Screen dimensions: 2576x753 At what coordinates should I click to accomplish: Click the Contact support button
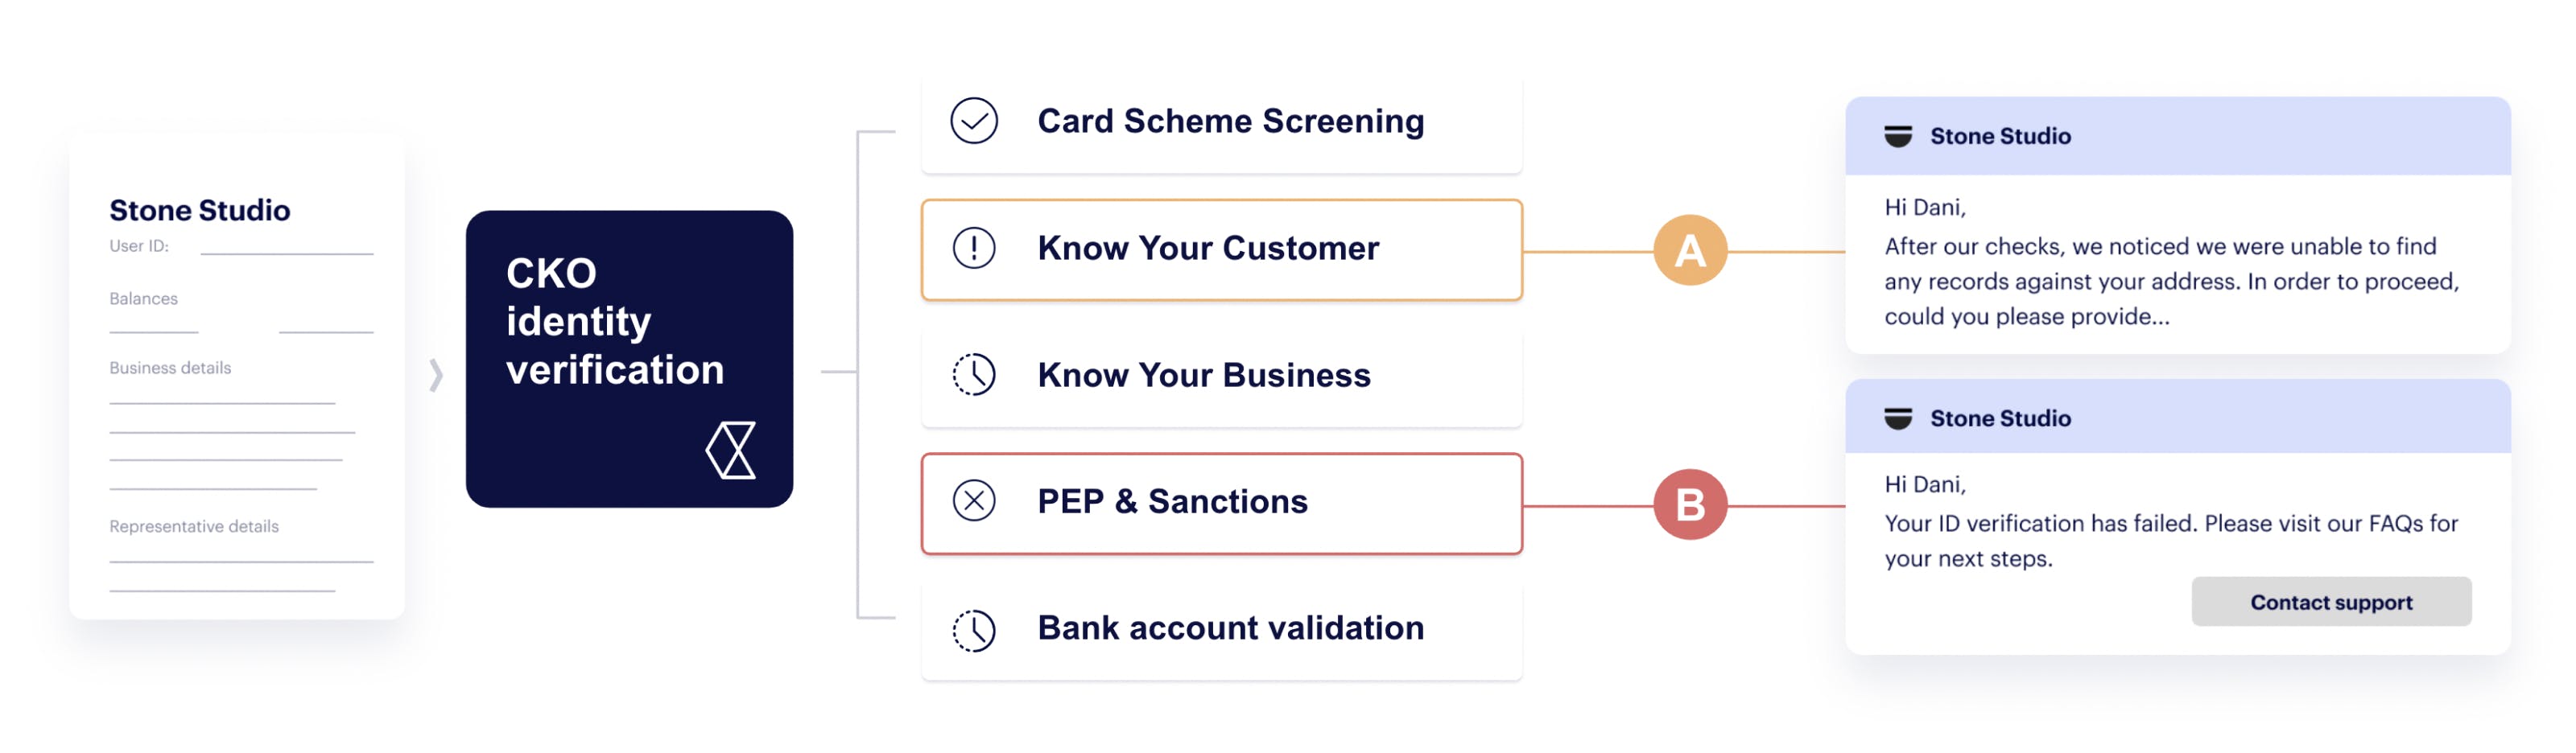coord(2330,602)
